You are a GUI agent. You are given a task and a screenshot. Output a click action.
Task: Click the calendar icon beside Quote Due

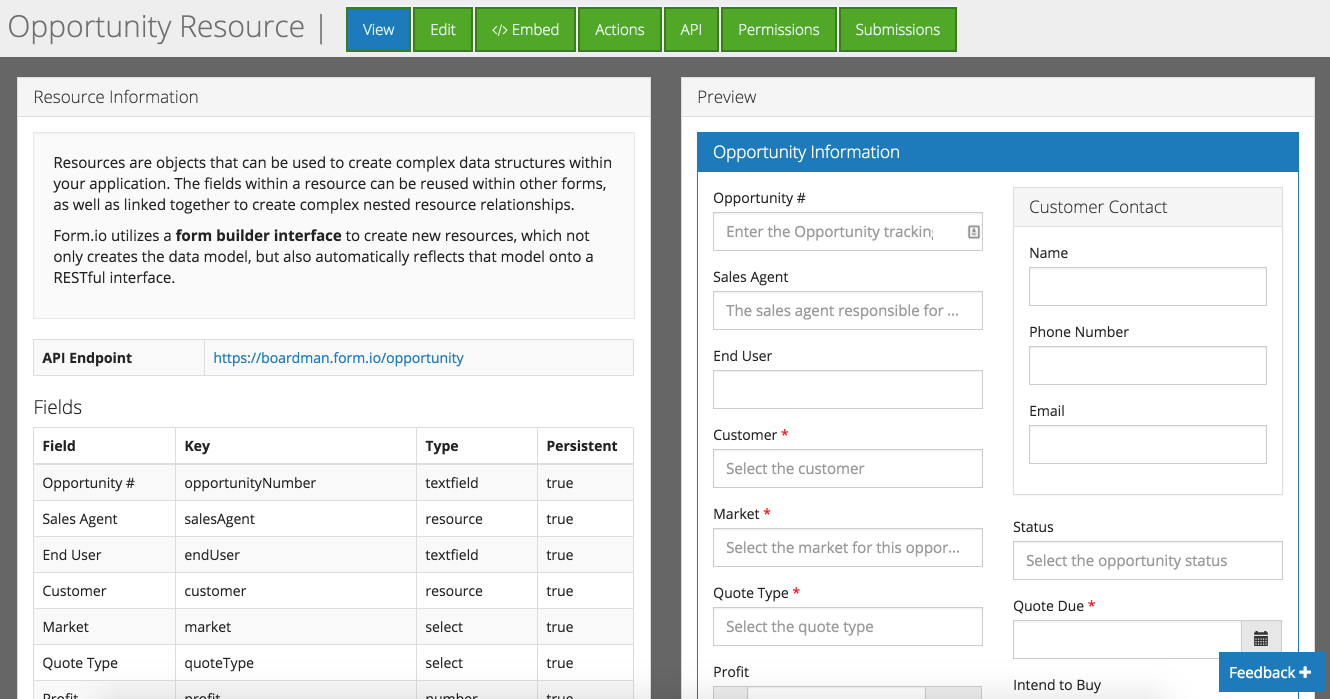click(1261, 639)
